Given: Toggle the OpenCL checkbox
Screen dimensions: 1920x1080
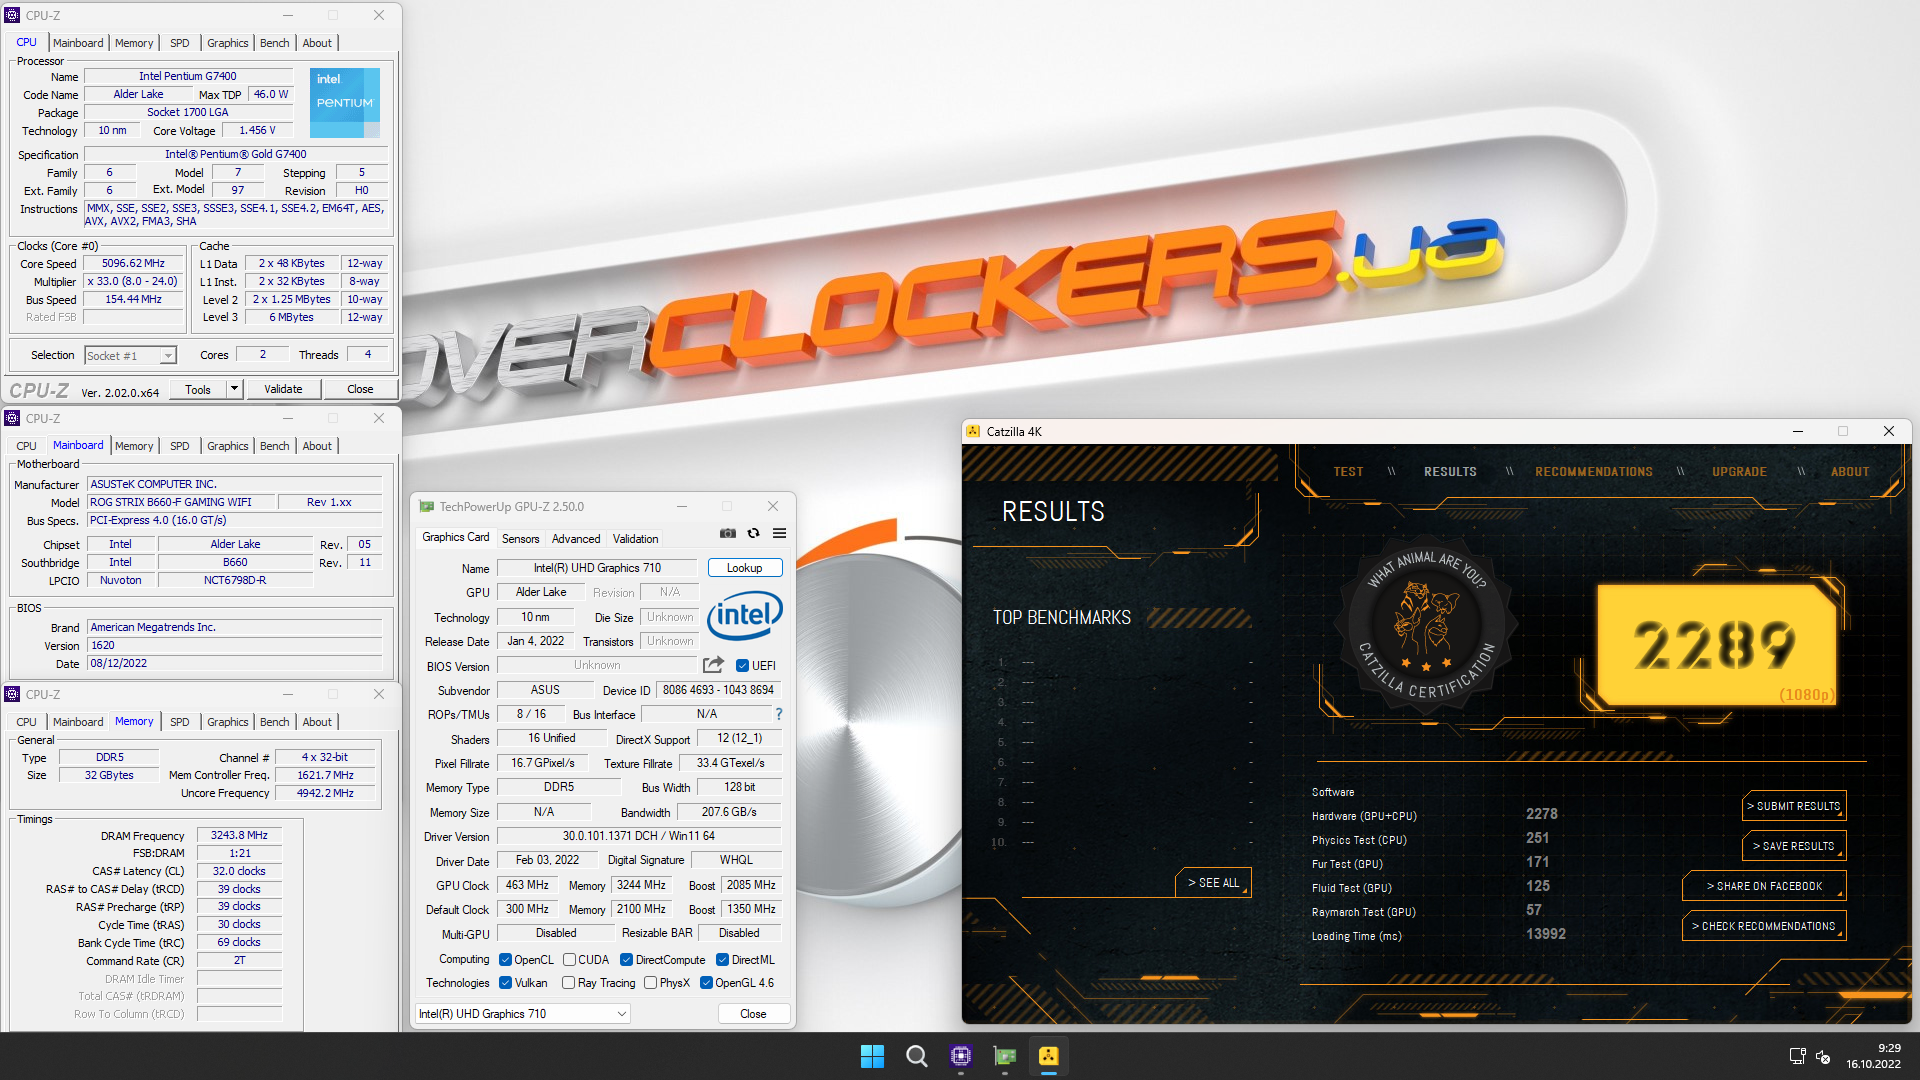Looking at the screenshot, I should [x=506, y=960].
